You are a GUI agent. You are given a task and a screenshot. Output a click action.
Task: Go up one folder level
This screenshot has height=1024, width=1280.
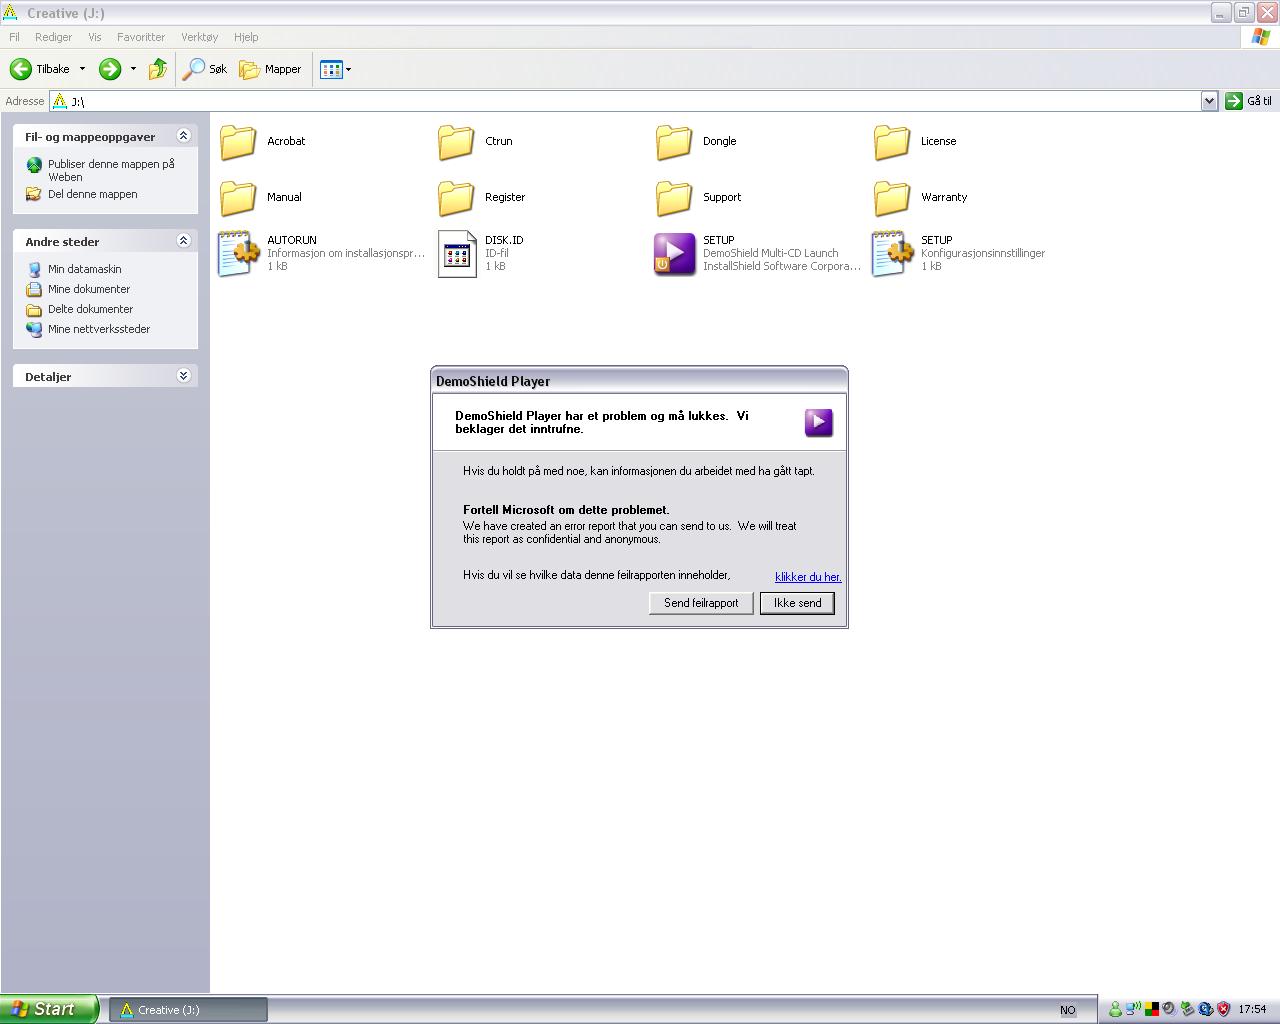tap(158, 69)
